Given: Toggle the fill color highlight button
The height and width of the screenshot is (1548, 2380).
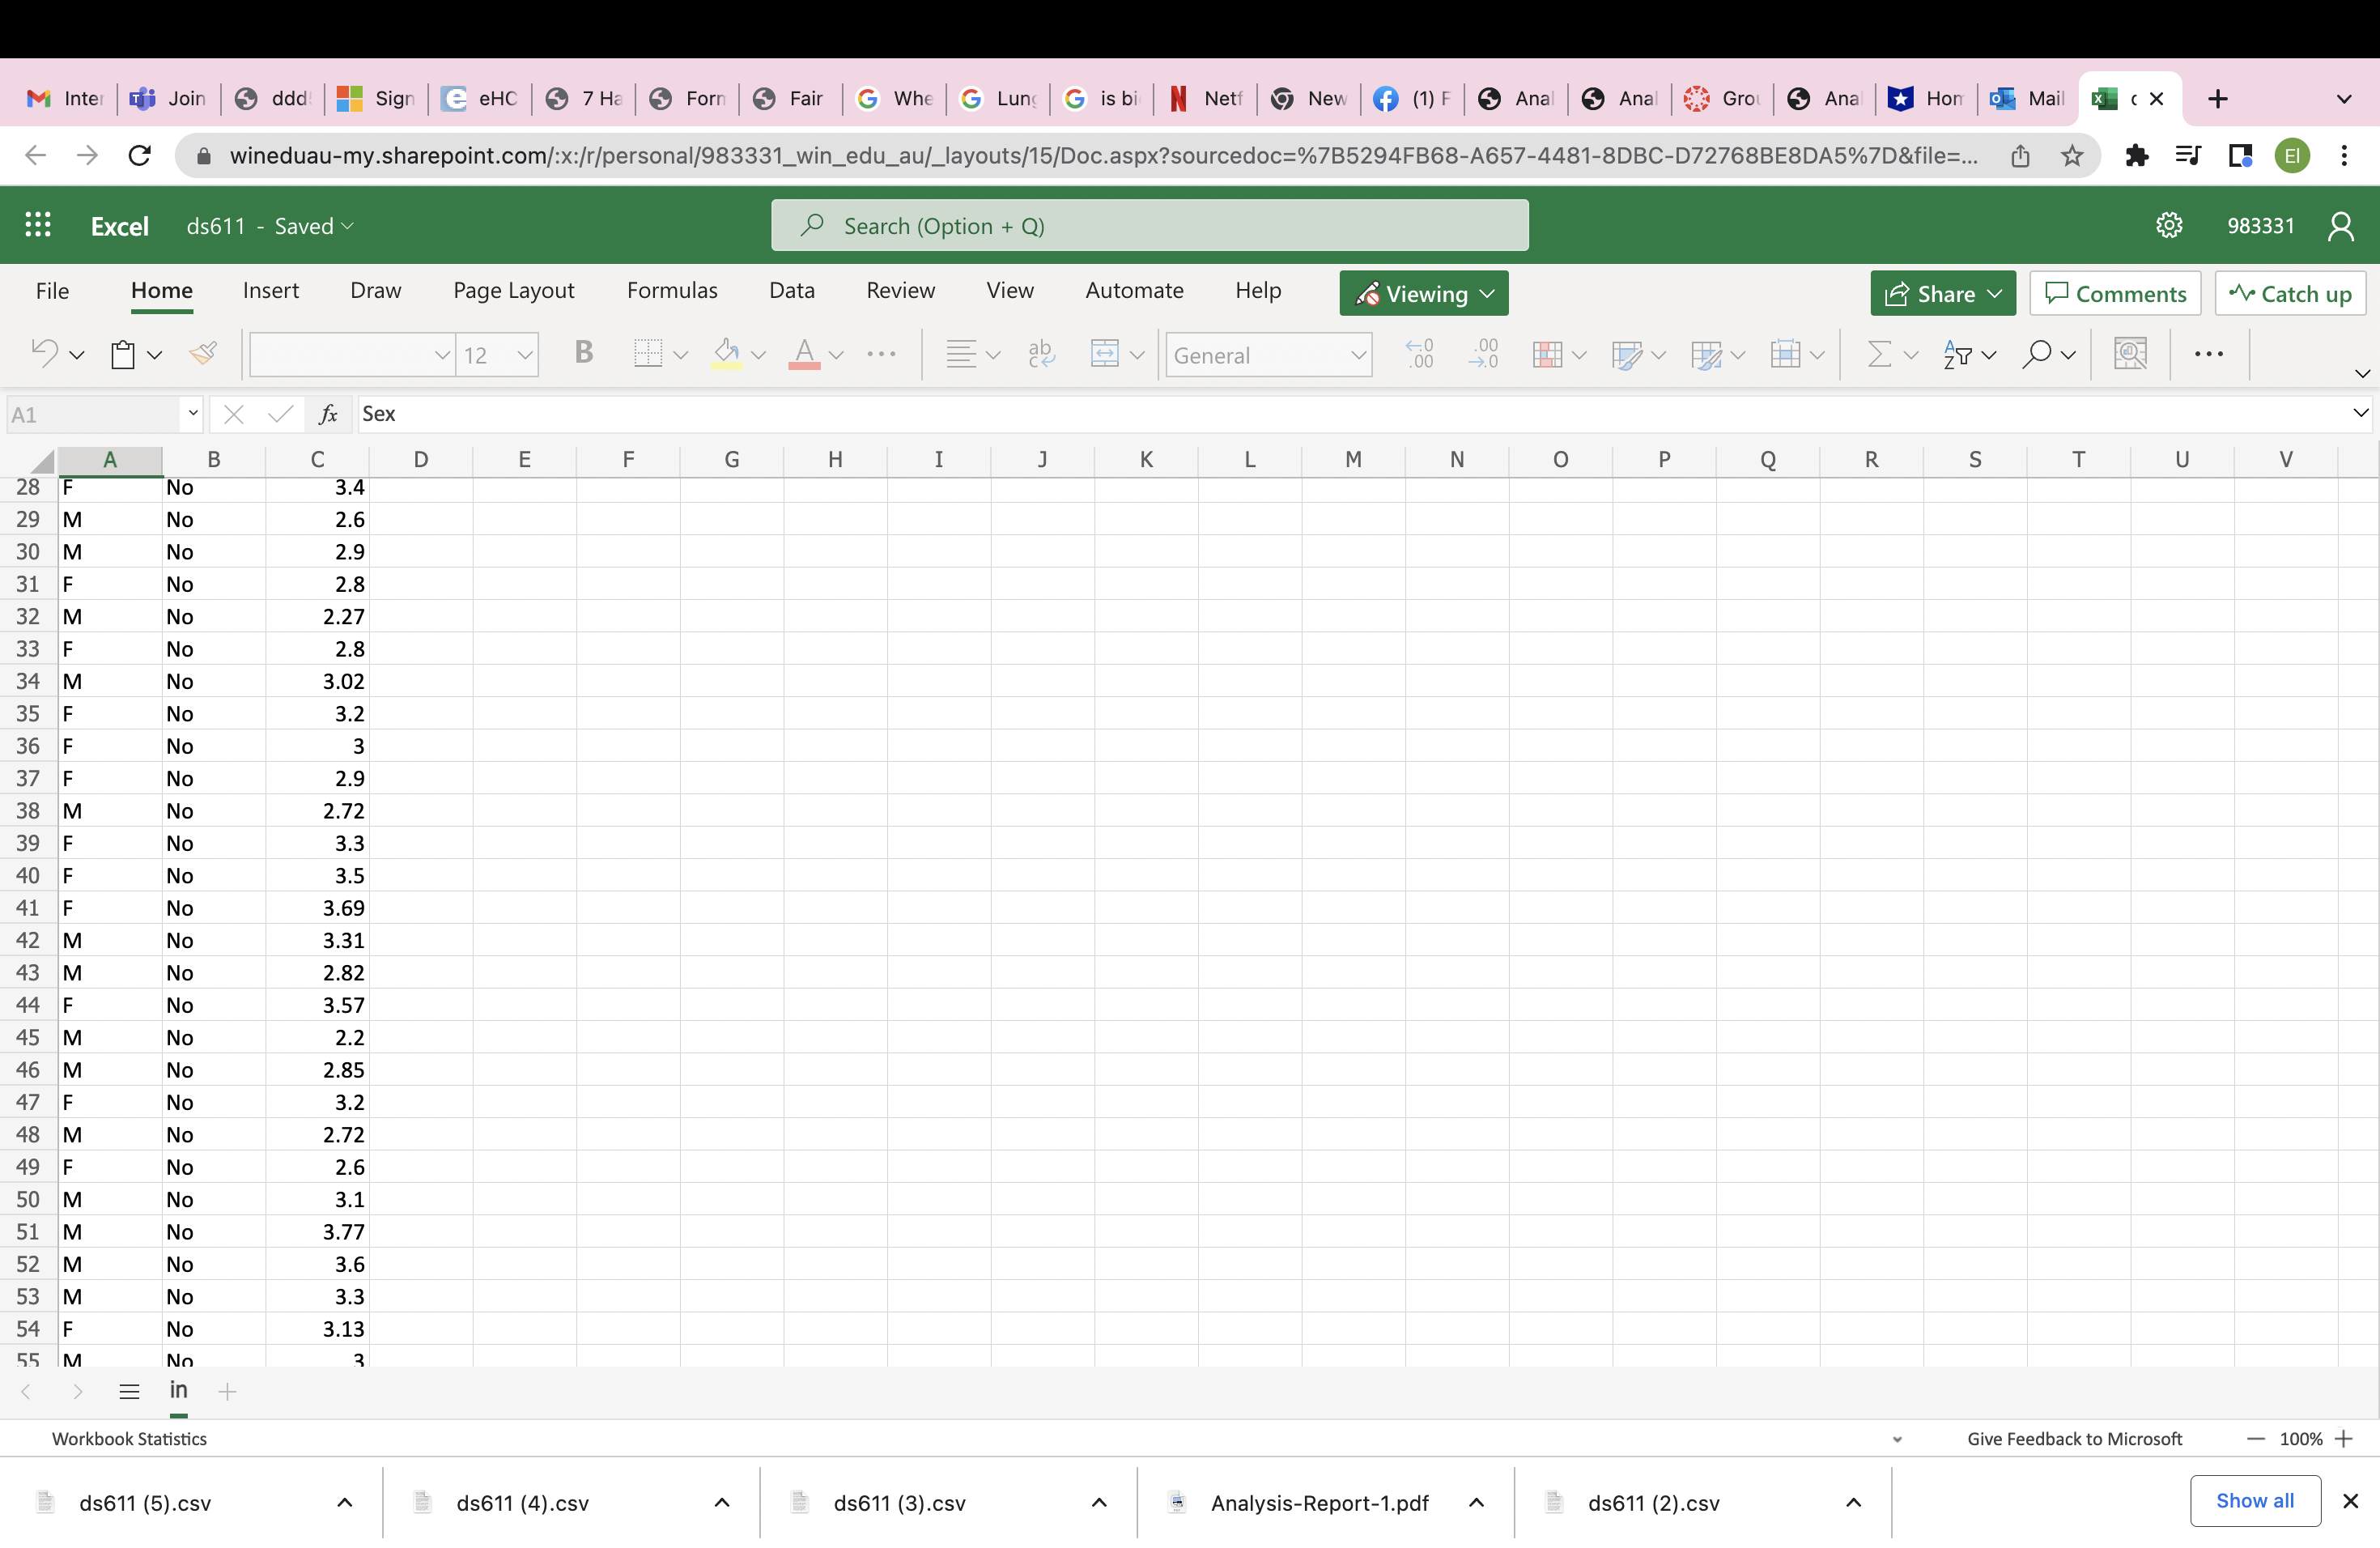Looking at the screenshot, I should tap(727, 354).
